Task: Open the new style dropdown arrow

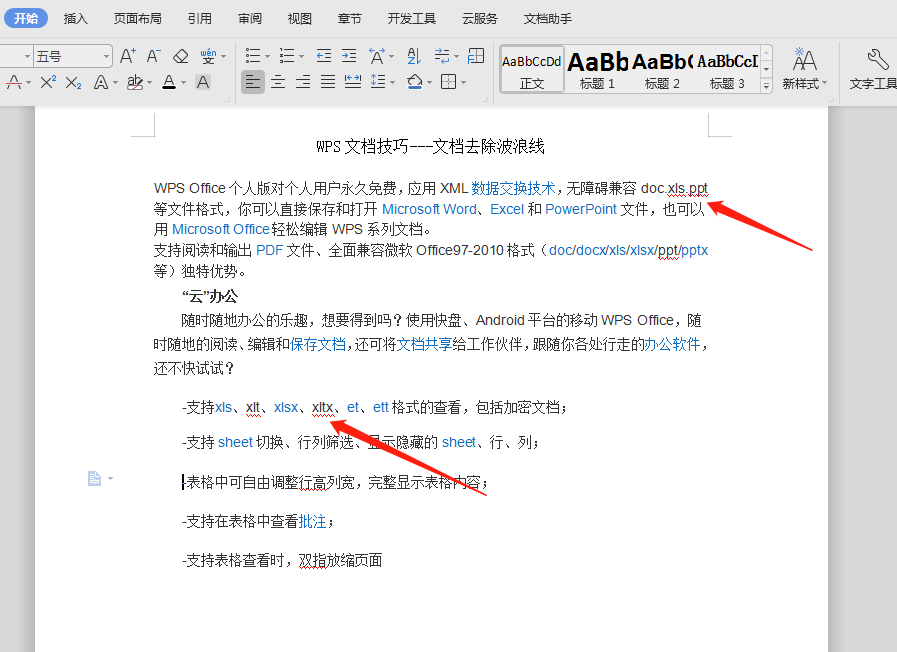Action: point(824,84)
